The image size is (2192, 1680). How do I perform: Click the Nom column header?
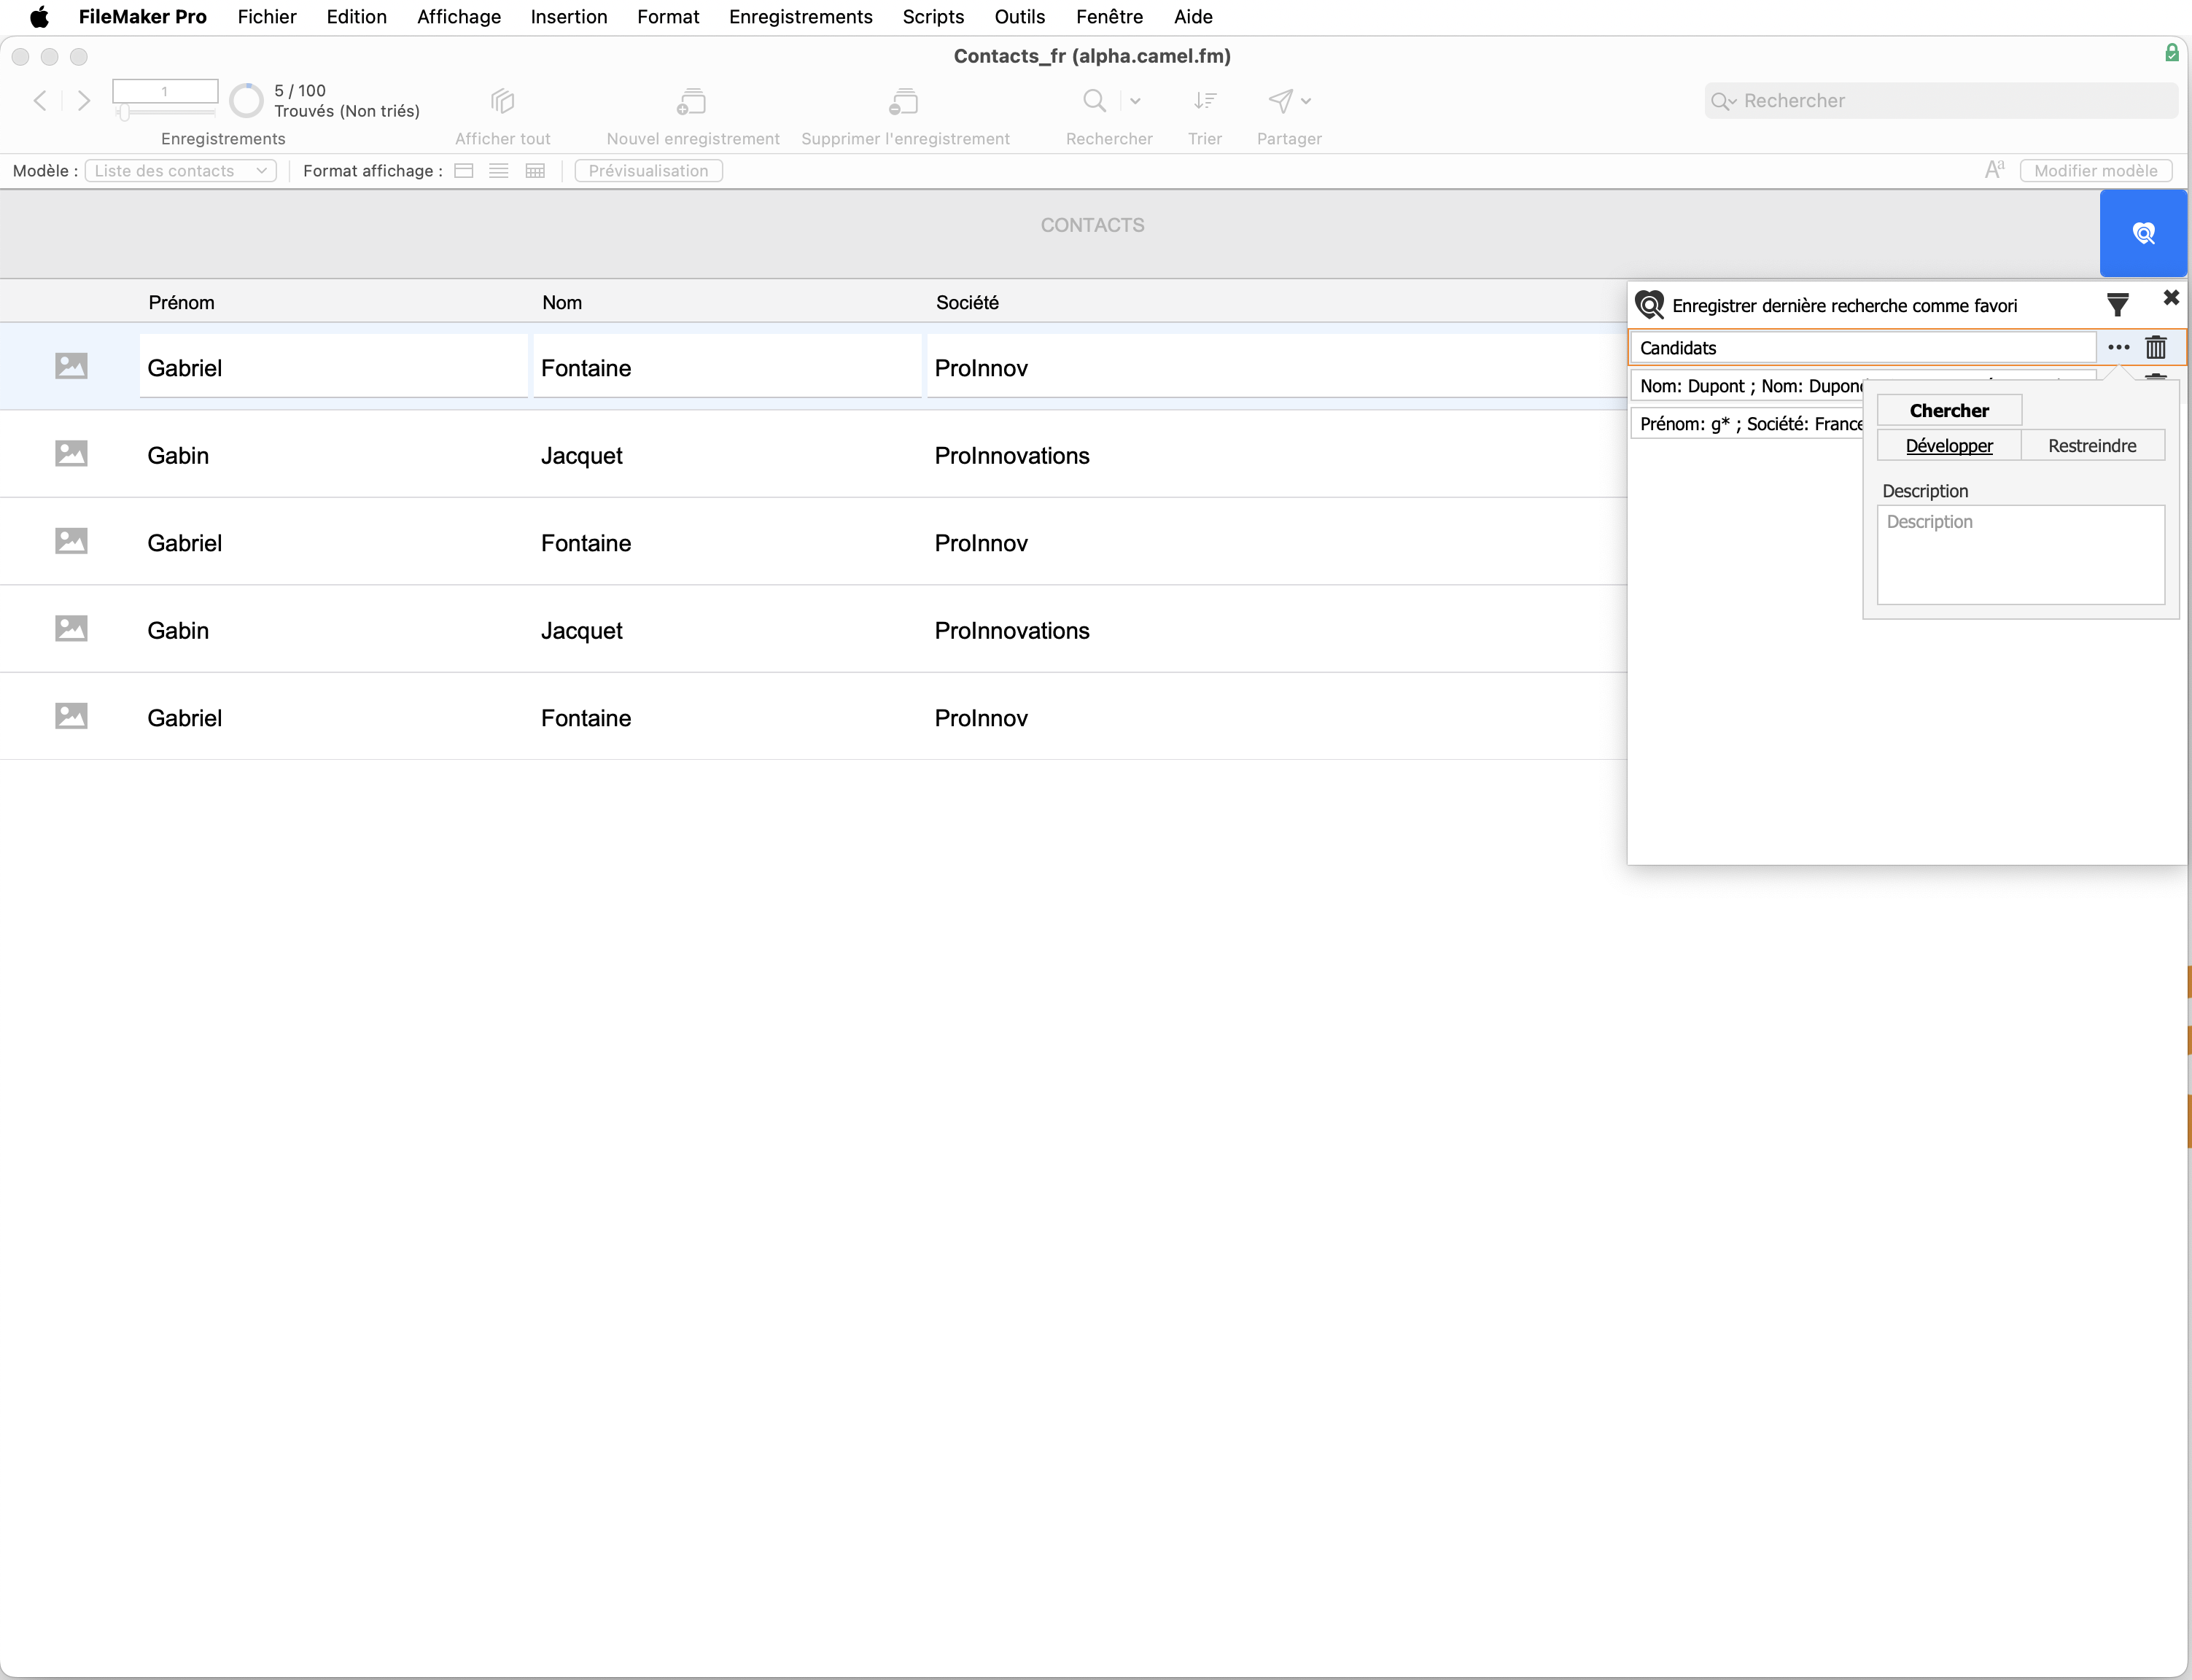[562, 303]
